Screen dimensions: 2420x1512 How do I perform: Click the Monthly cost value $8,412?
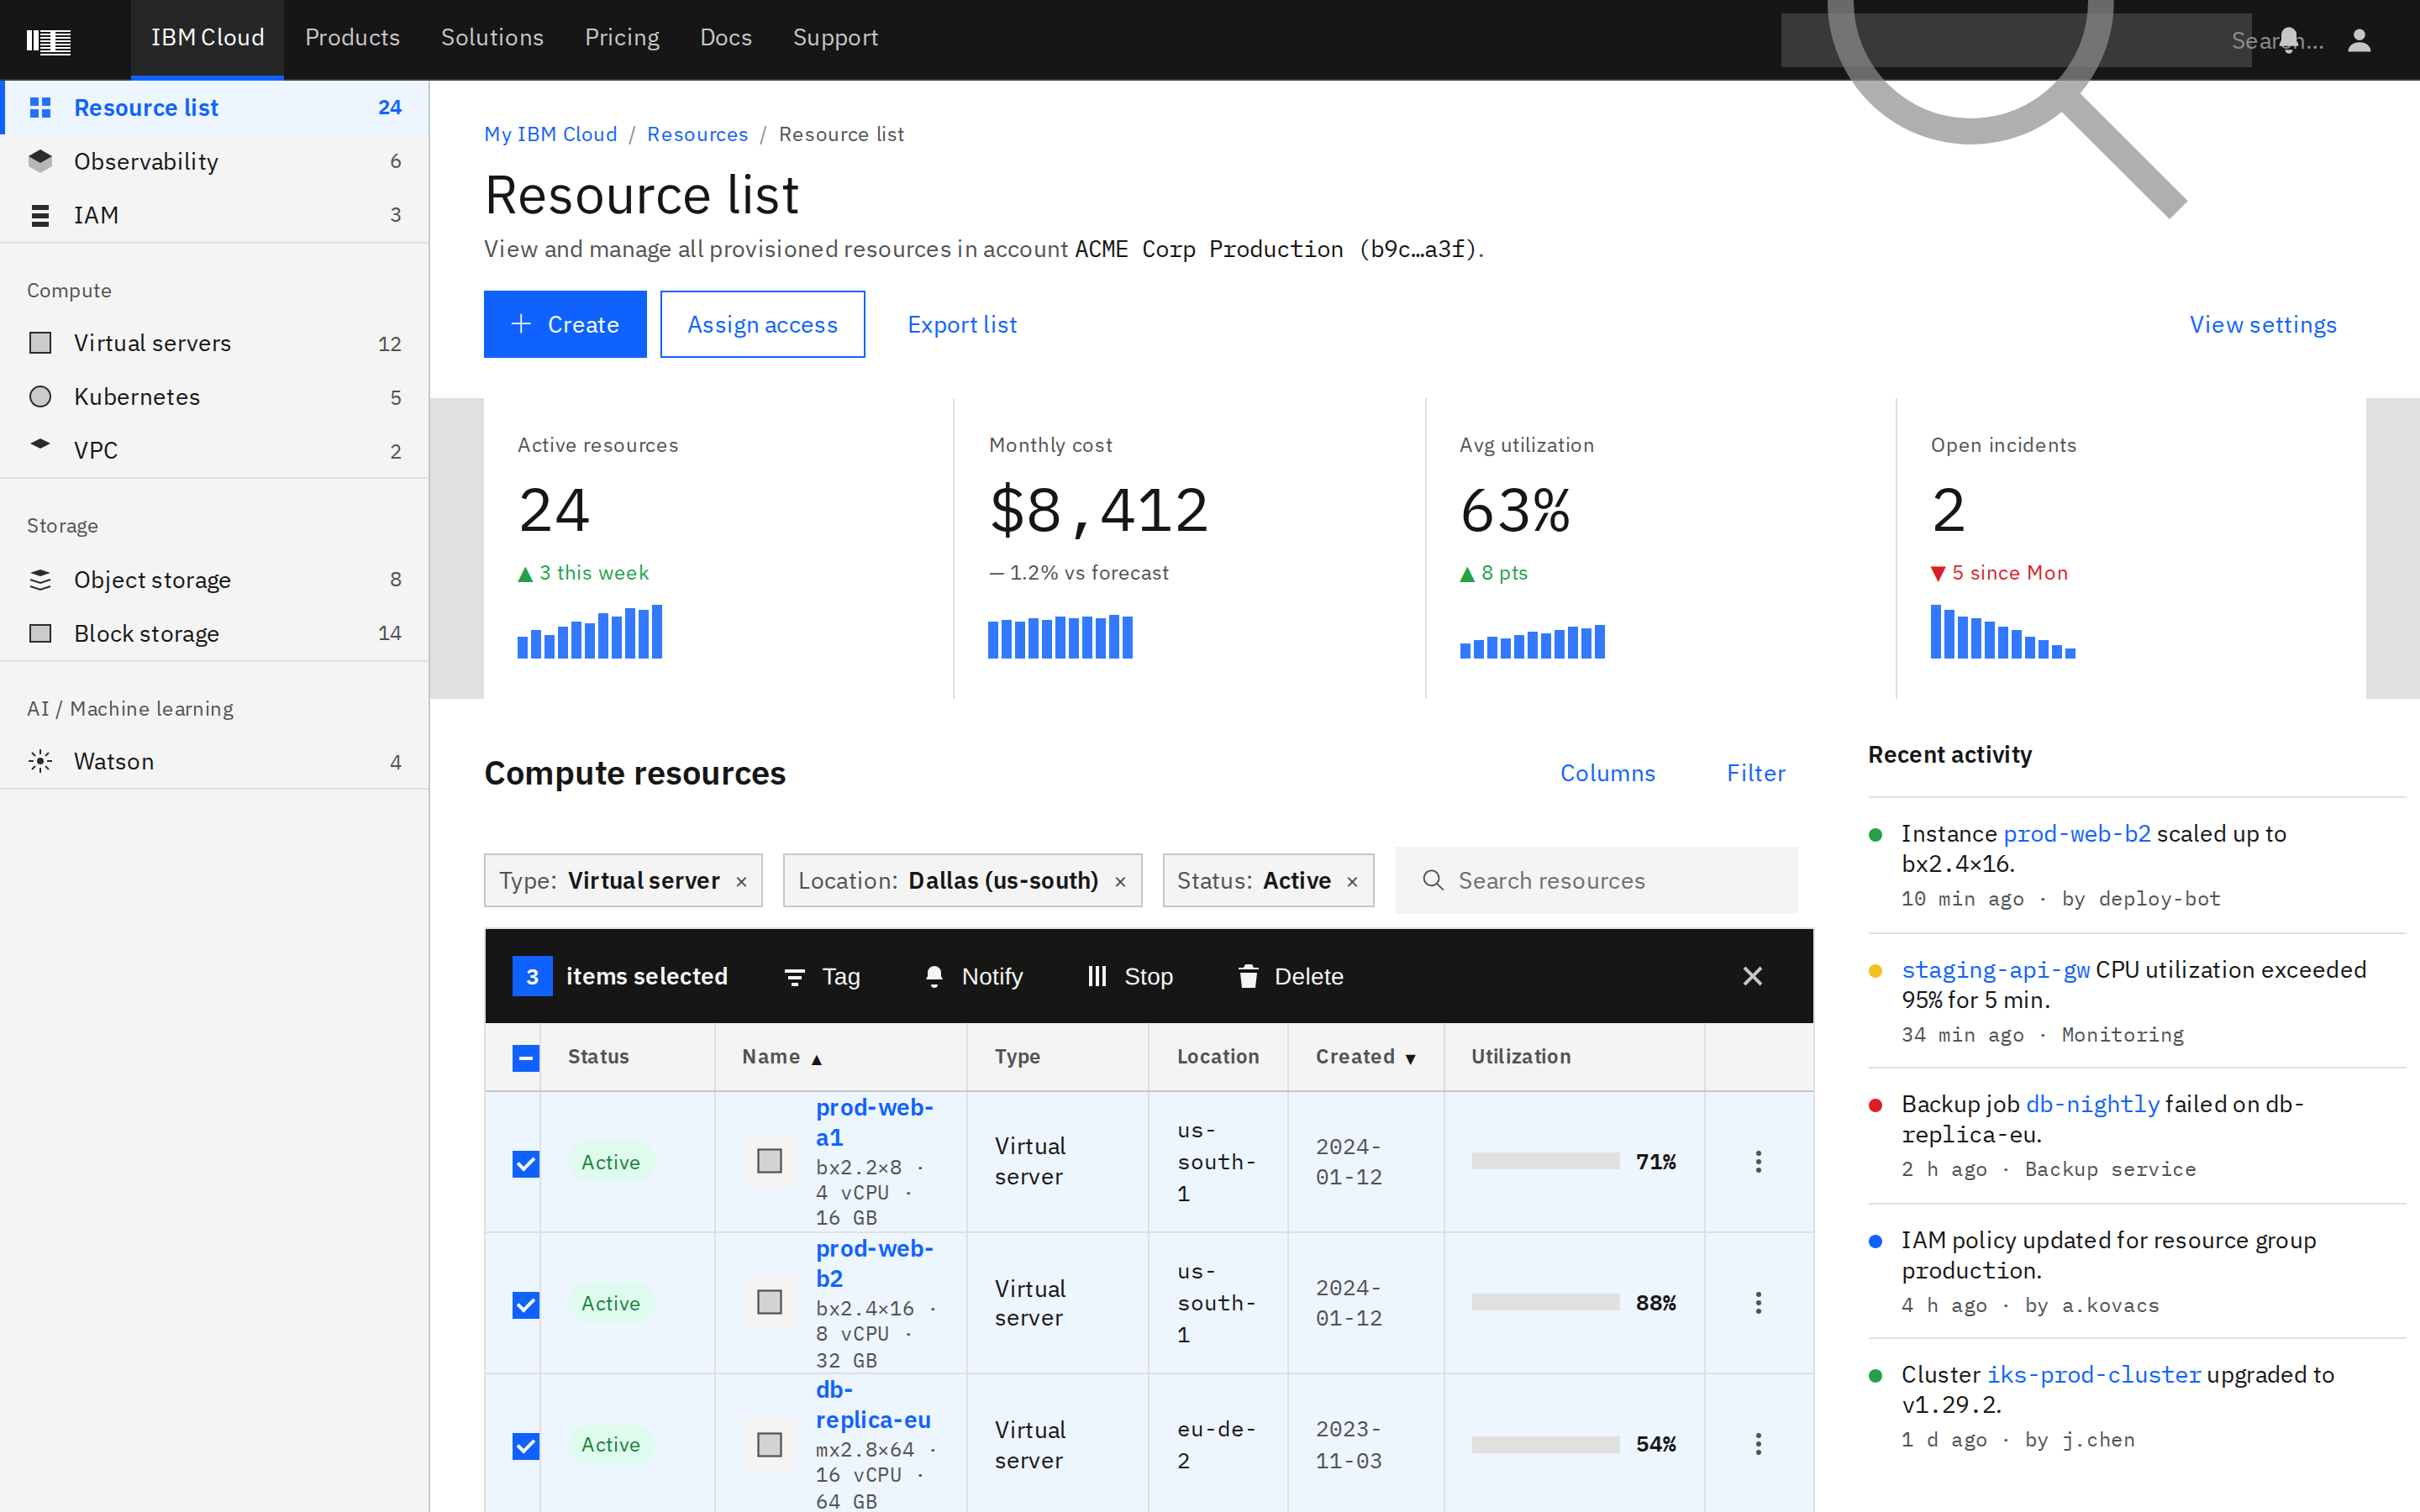tap(1098, 510)
